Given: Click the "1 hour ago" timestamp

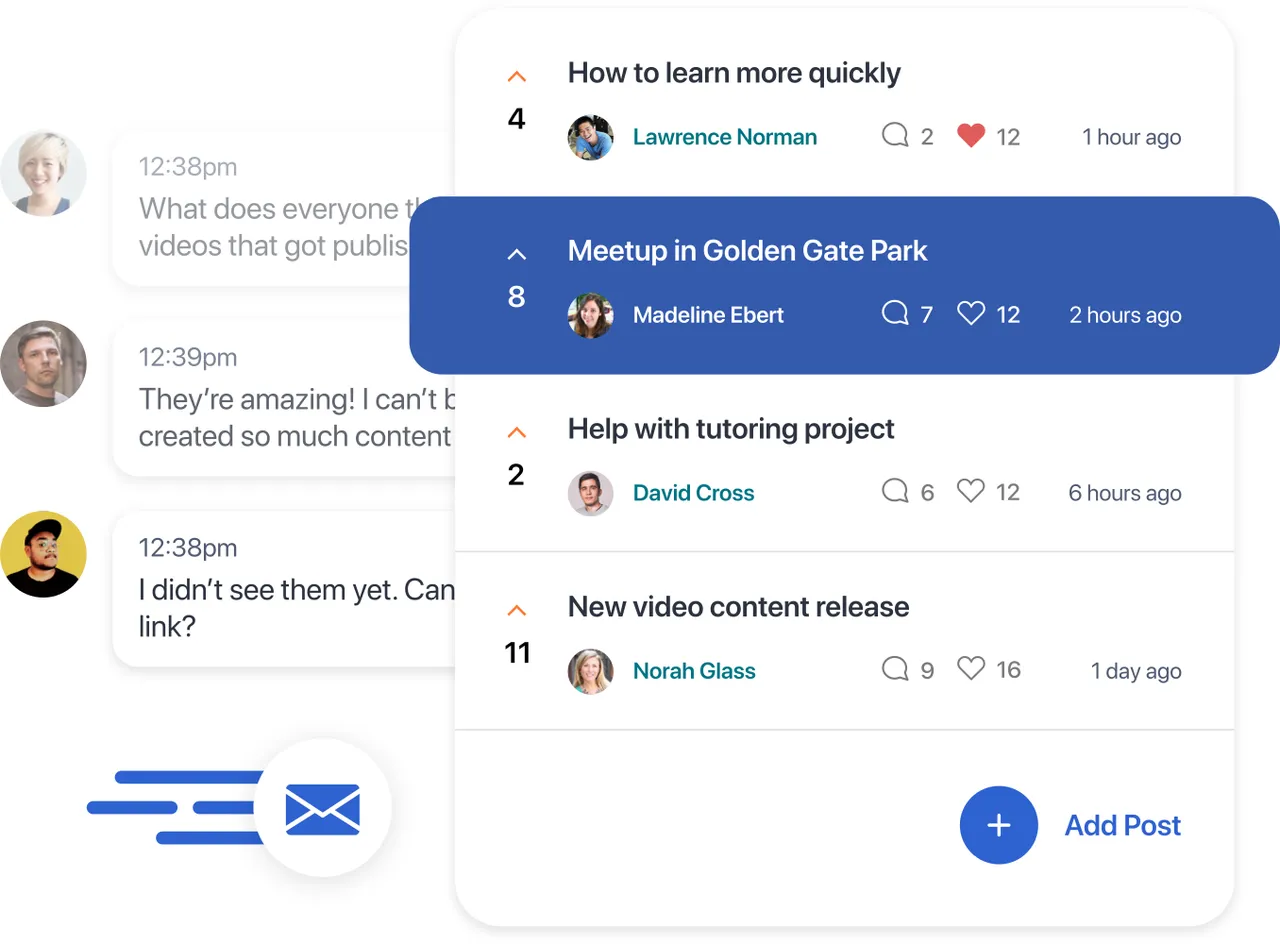Looking at the screenshot, I should click(1131, 137).
